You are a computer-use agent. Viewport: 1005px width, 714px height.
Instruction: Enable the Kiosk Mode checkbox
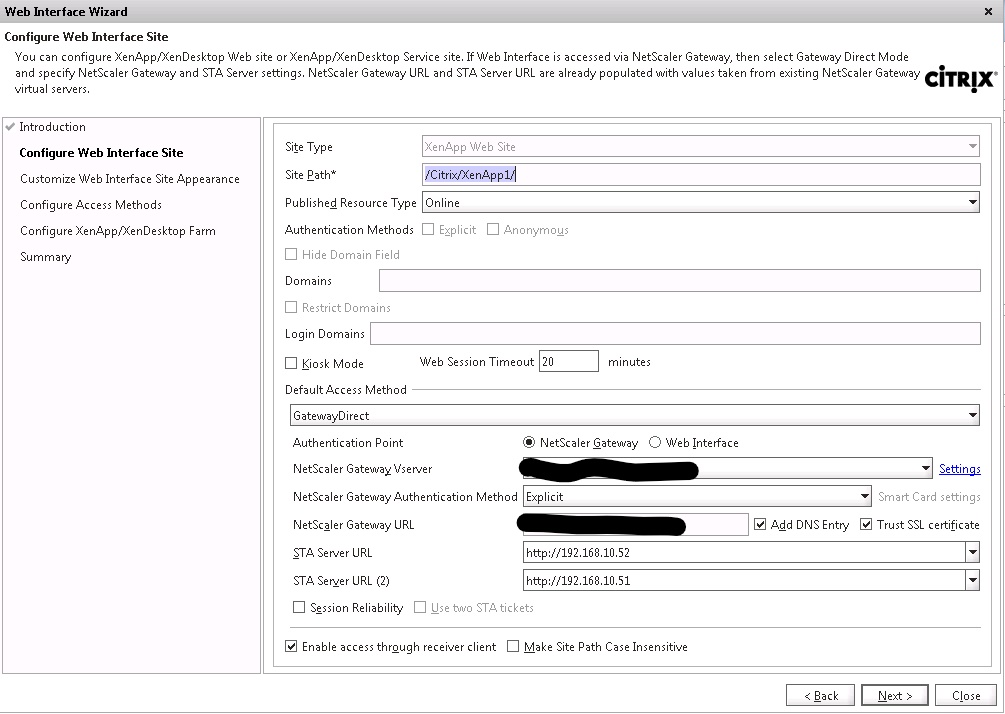click(292, 364)
